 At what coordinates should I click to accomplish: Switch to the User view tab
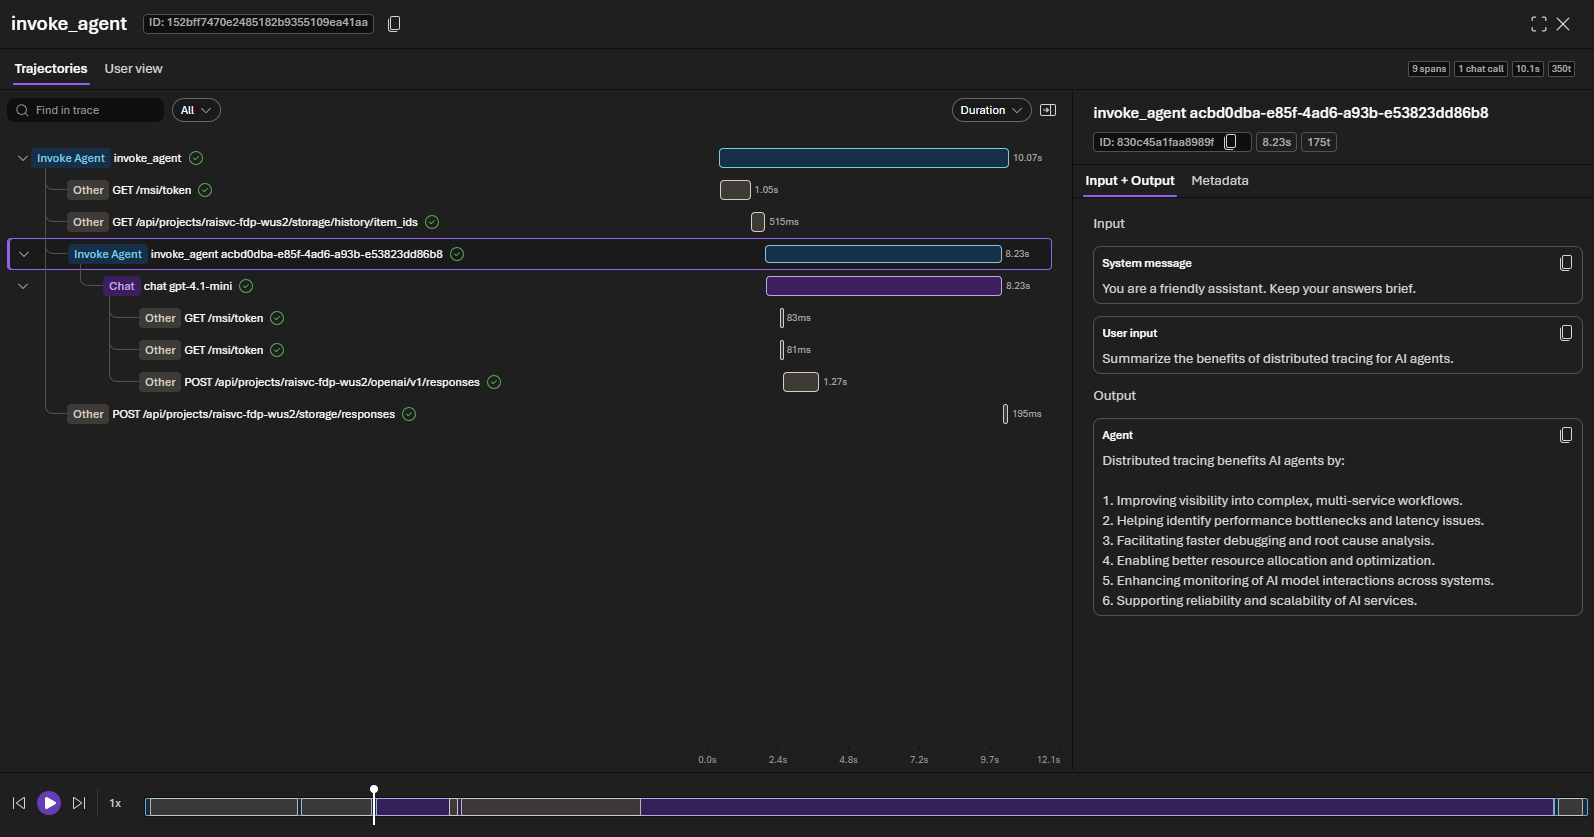(133, 69)
